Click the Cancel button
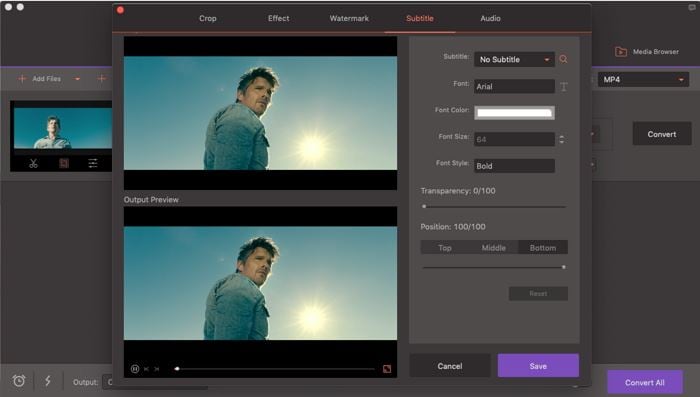 tap(450, 366)
